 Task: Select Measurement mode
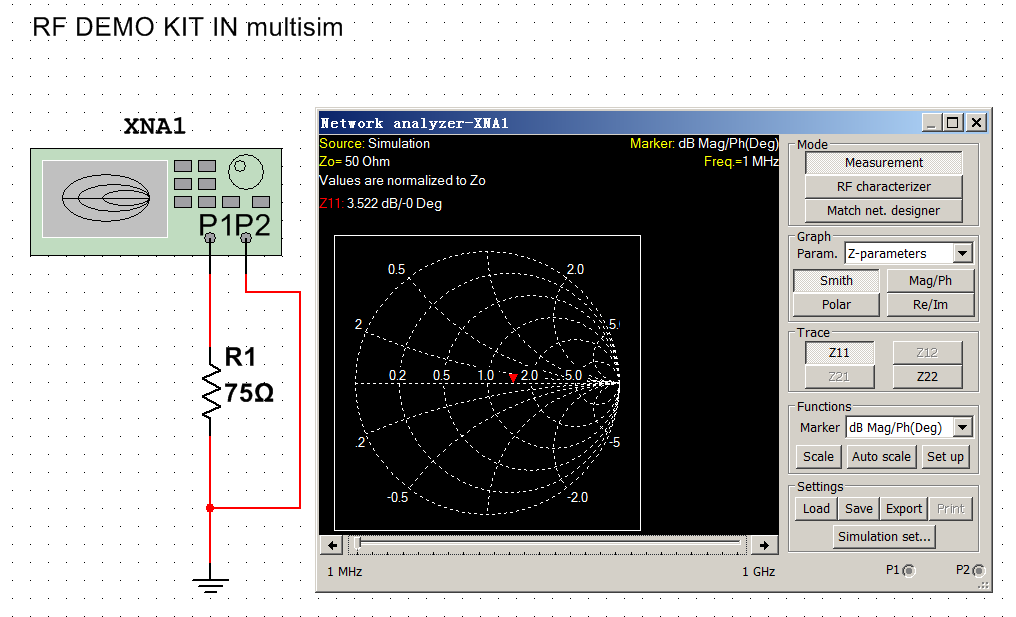pyautogui.click(x=884, y=163)
